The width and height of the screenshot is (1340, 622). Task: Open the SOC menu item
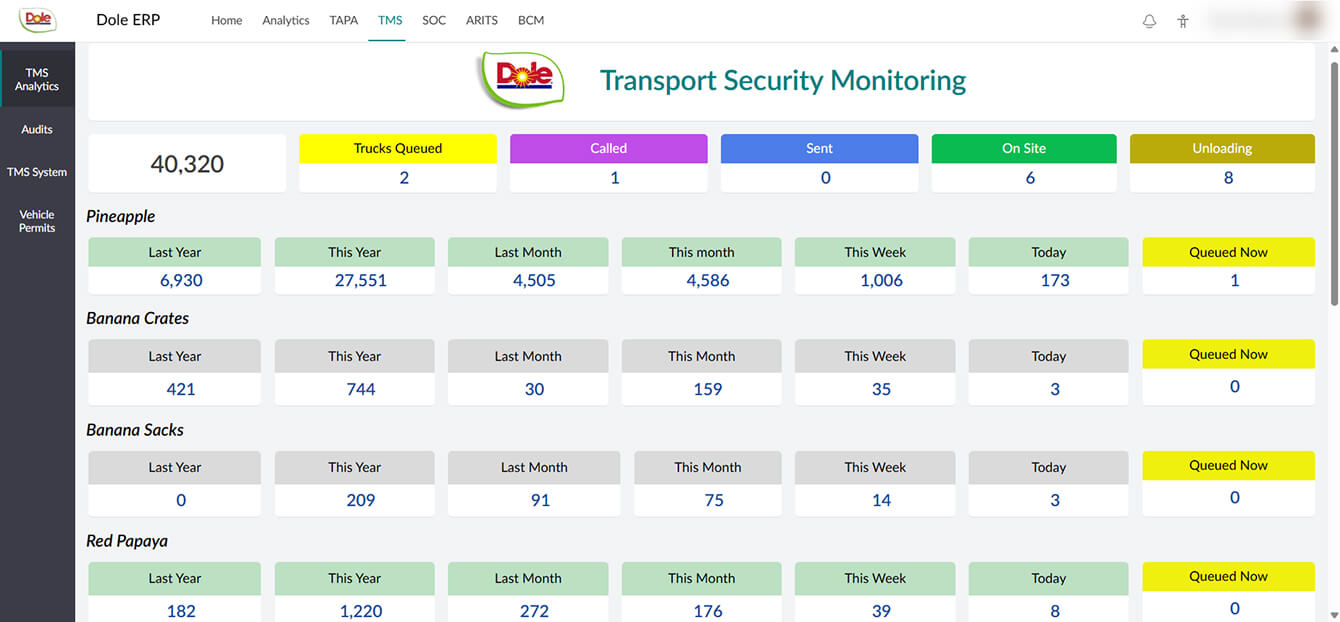tap(434, 20)
